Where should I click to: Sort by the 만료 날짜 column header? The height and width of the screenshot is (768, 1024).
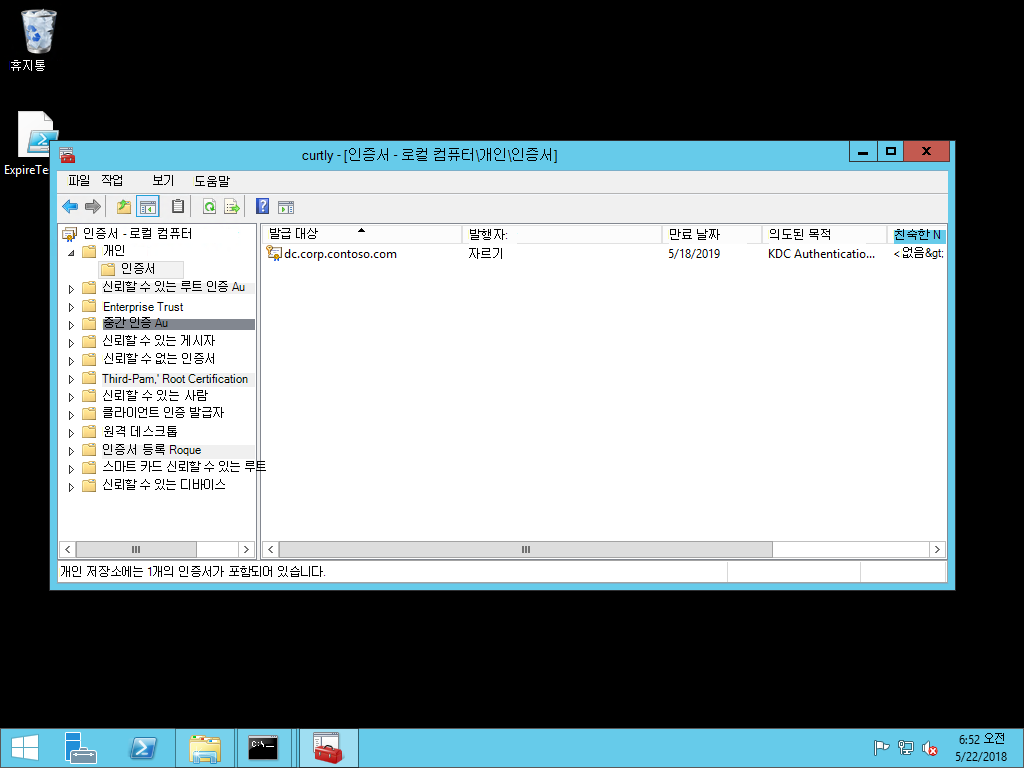[x=712, y=234]
